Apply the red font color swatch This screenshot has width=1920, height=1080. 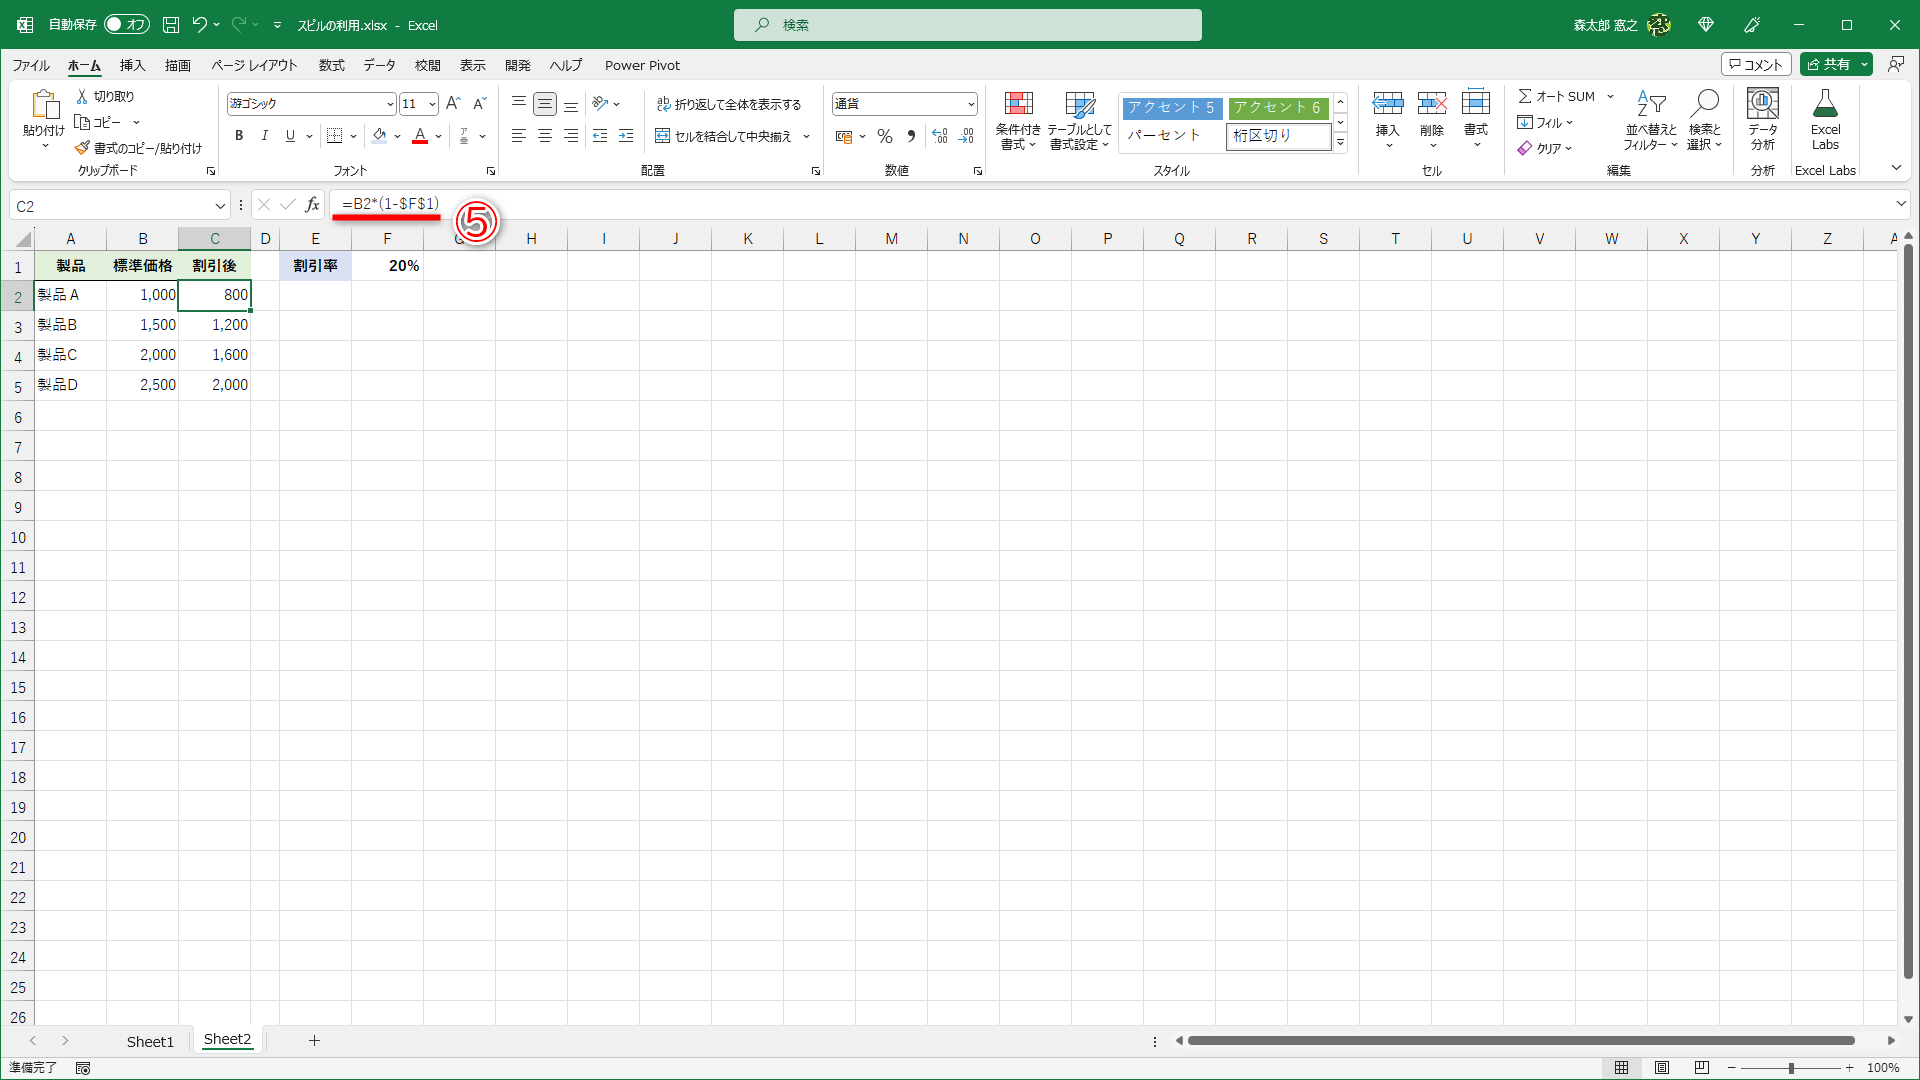(420, 136)
